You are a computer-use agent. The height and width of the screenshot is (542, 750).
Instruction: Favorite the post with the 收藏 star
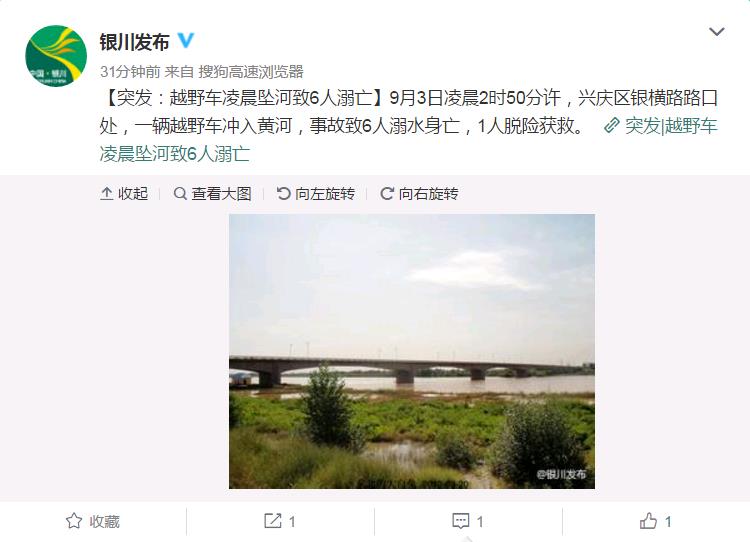[92, 521]
